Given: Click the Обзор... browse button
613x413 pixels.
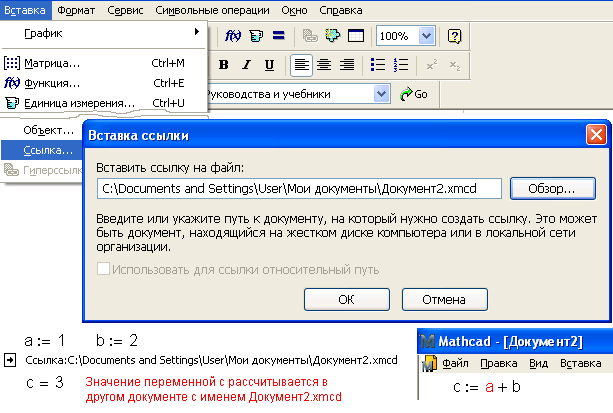Looking at the screenshot, I should [x=553, y=189].
